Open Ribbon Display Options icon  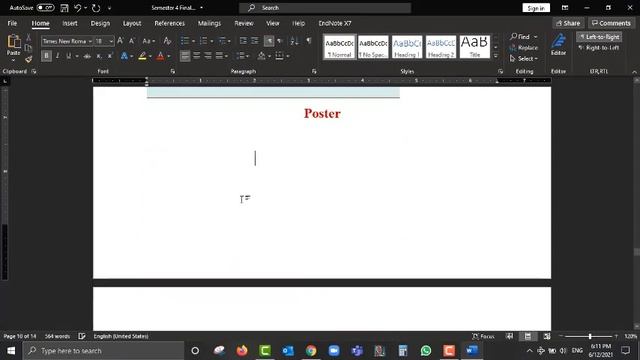click(565, 8)
